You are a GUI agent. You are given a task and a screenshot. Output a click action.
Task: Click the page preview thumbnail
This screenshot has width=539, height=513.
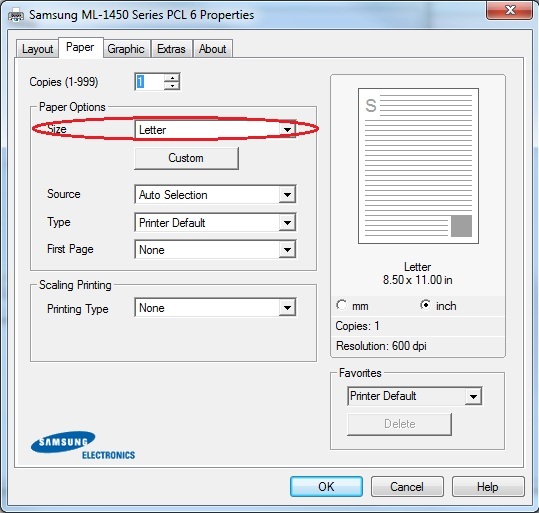click(x=418, y=166)
